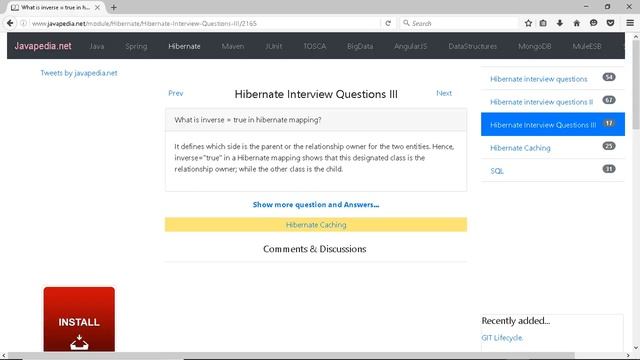
Task: Restore down the browser window
Action: pyautogui.click(x=607, y=7)
